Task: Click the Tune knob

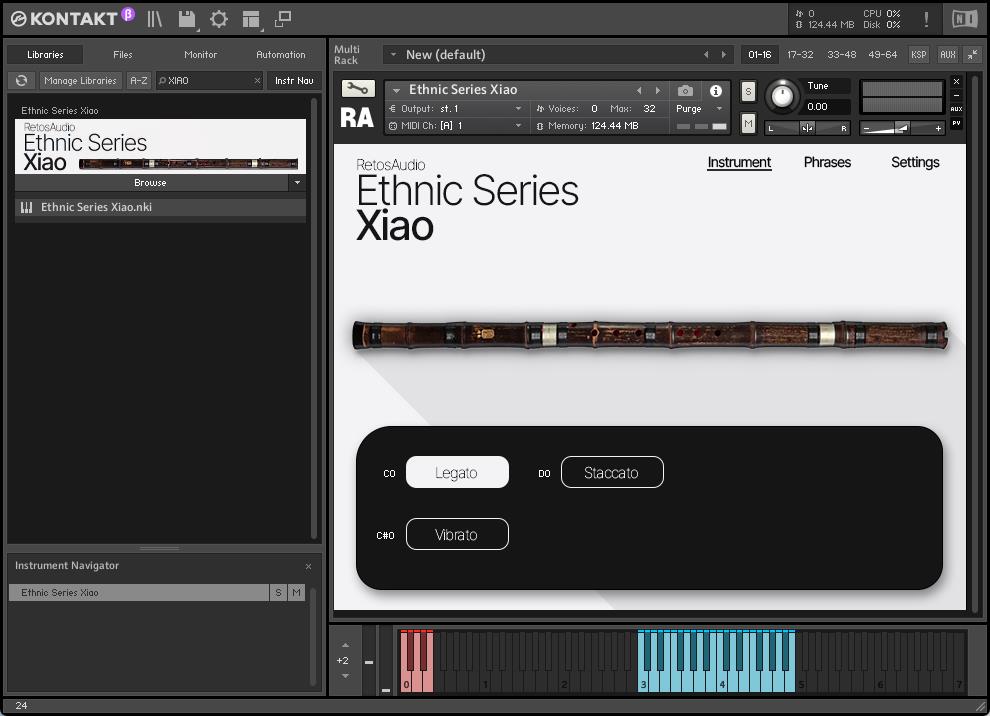Action: (x=782, y=97)
